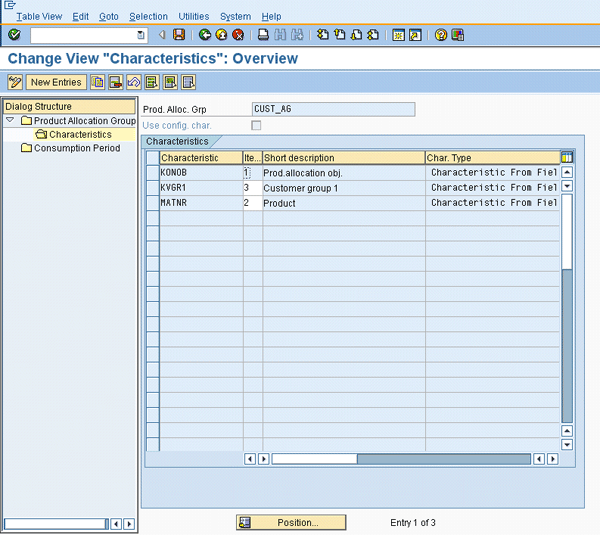The image size is (600, 535).
Task: Click the Save icon in toolbar
Action: [x=179, y=35]
